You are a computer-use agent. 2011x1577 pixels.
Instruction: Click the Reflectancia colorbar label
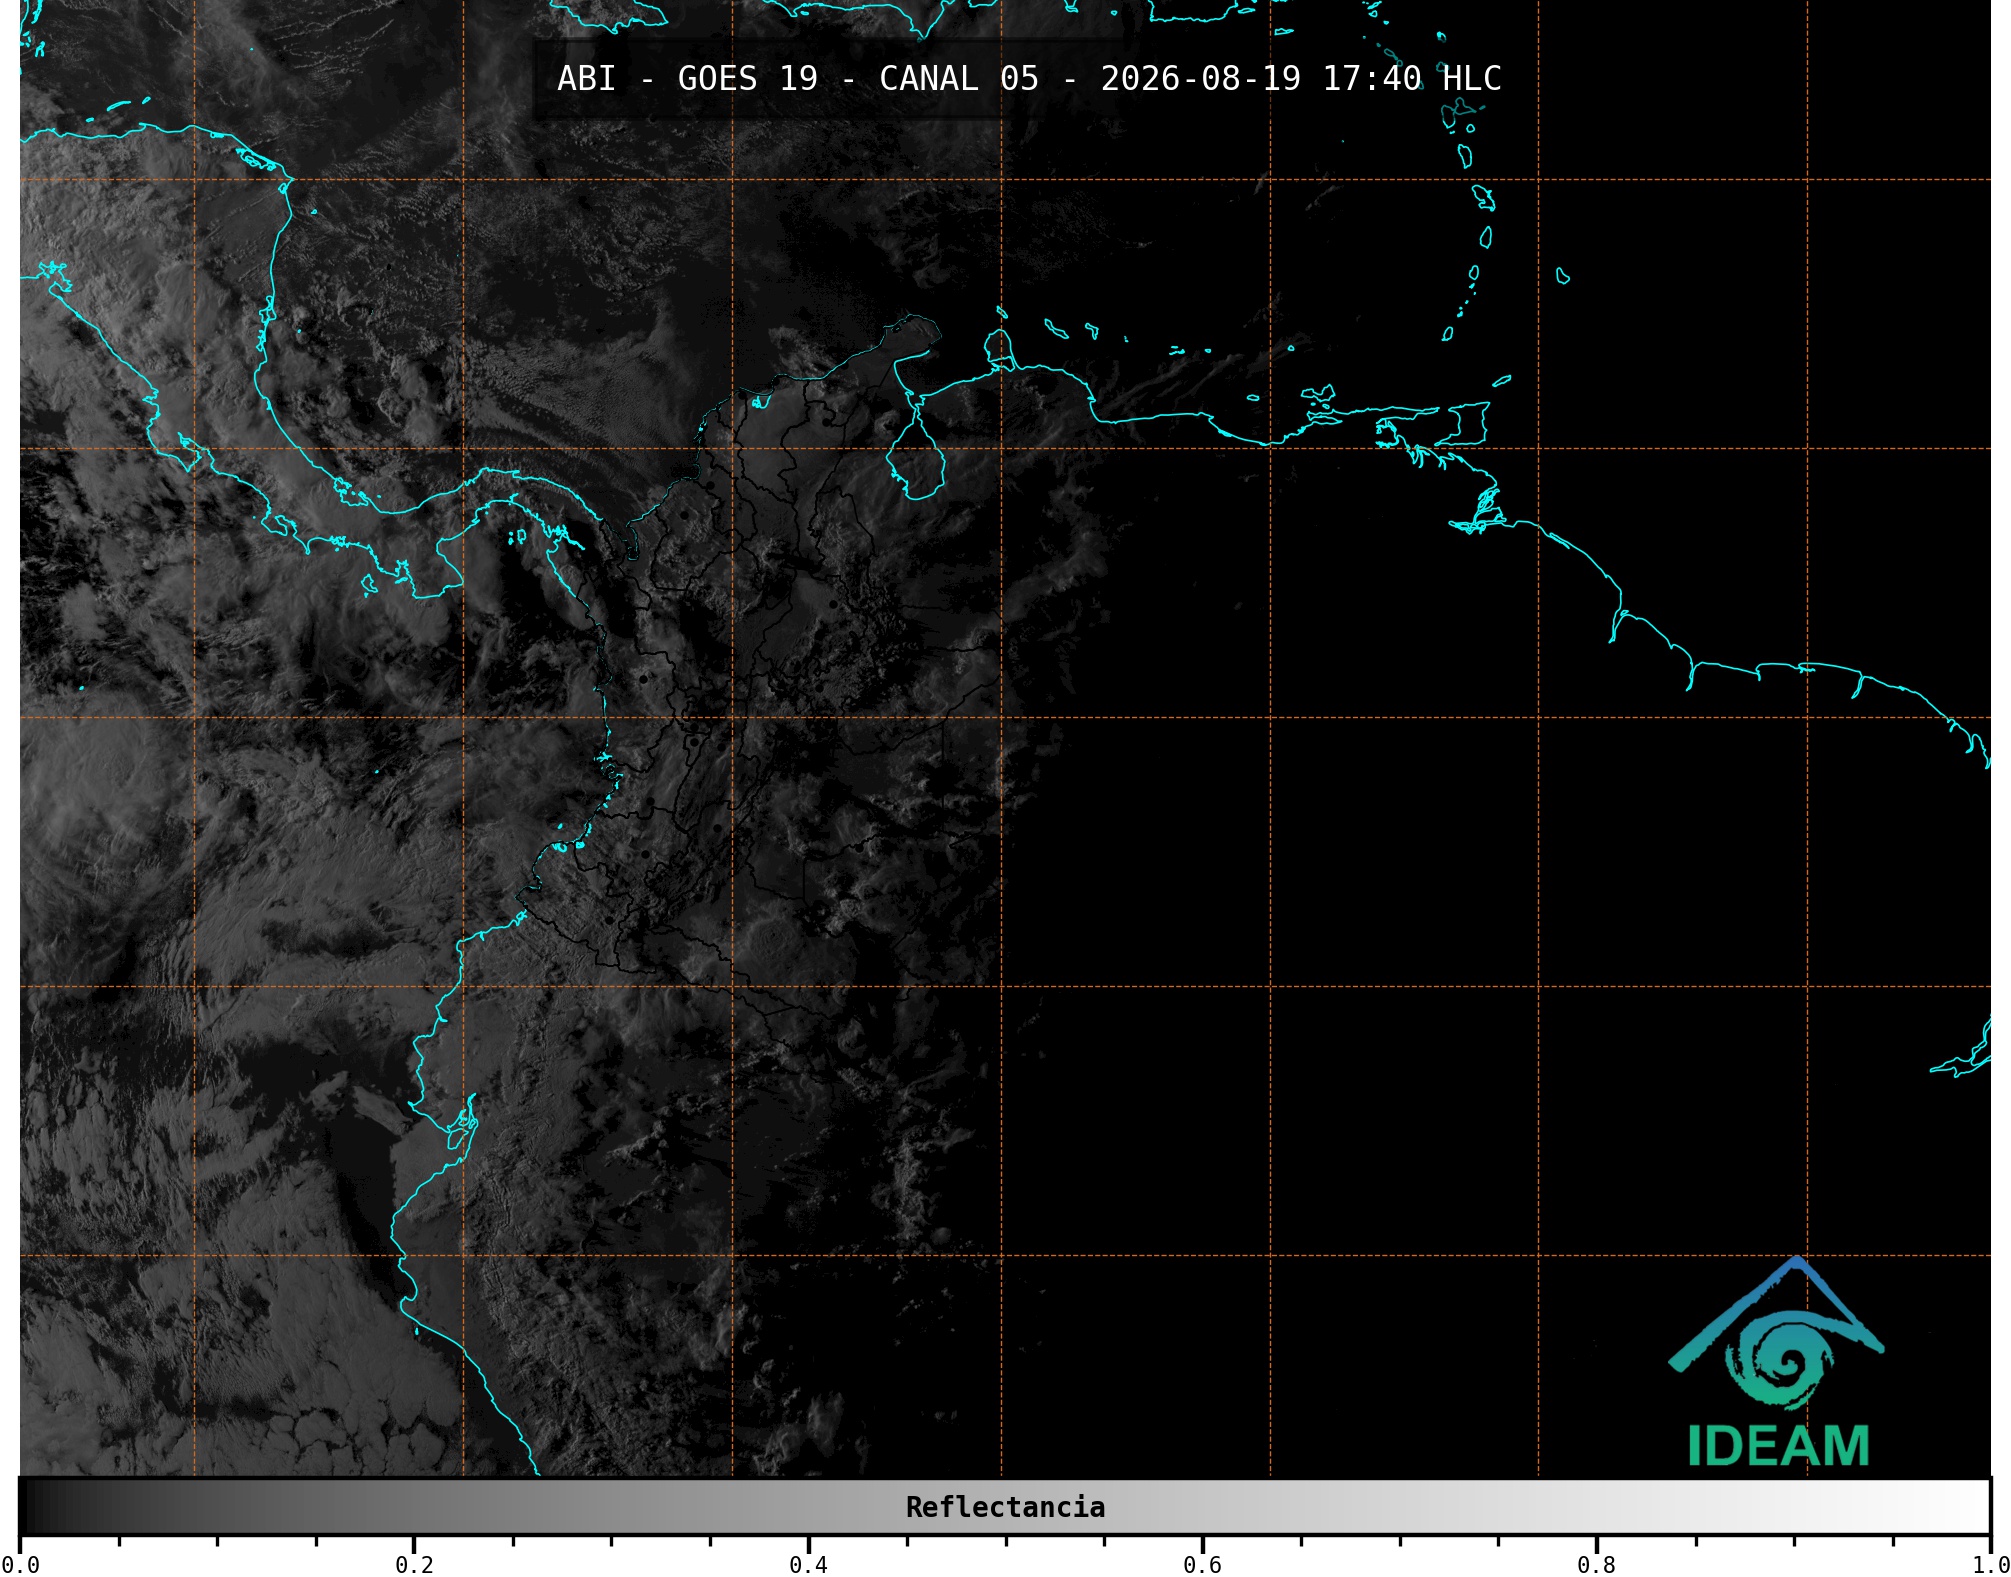(x=1005, y=1507)
